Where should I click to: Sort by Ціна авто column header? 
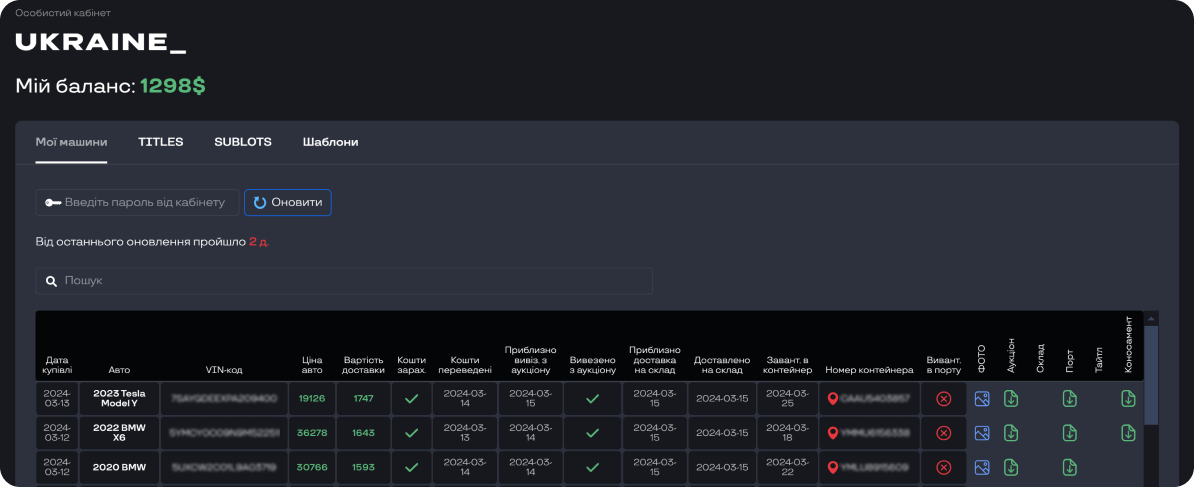pos(312,364)
